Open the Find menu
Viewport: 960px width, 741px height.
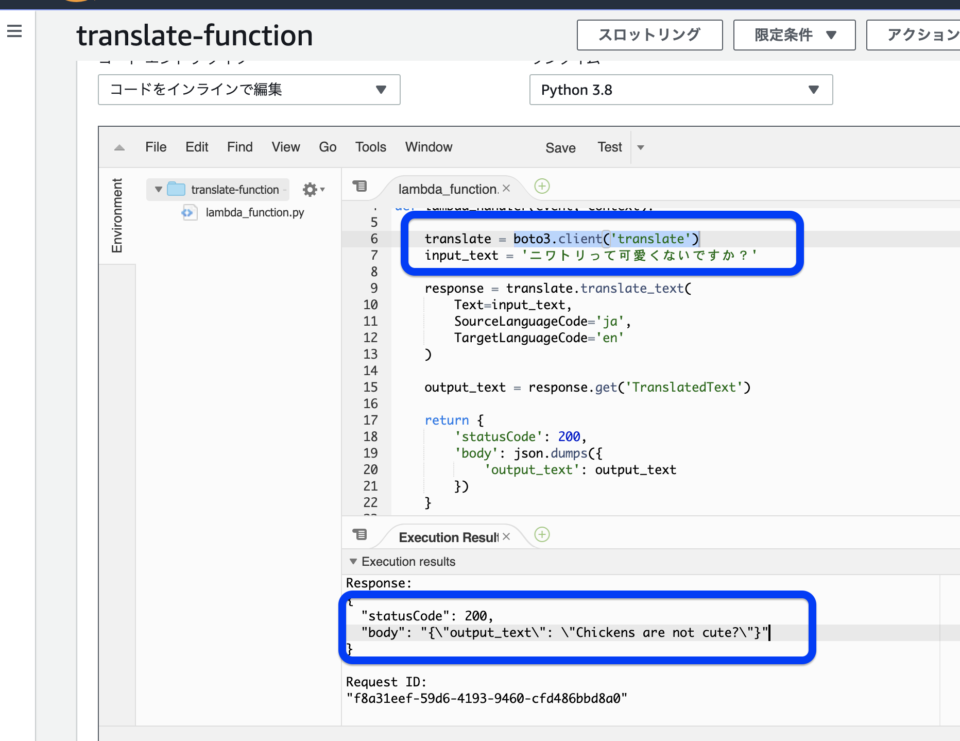pos(239,147)
